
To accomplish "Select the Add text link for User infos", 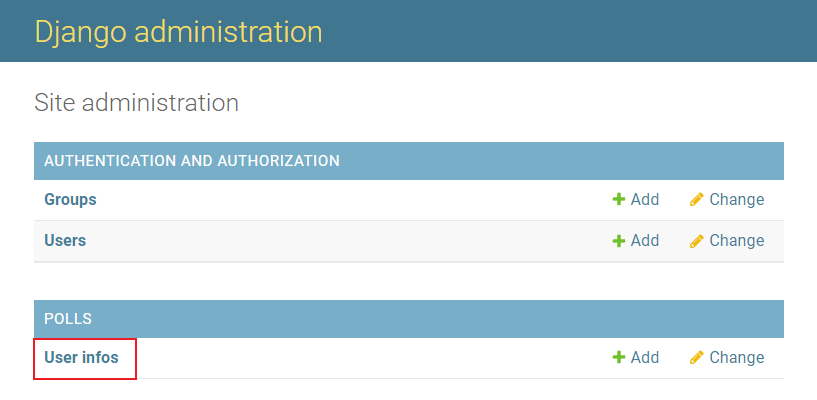I will tap(645, 357).
